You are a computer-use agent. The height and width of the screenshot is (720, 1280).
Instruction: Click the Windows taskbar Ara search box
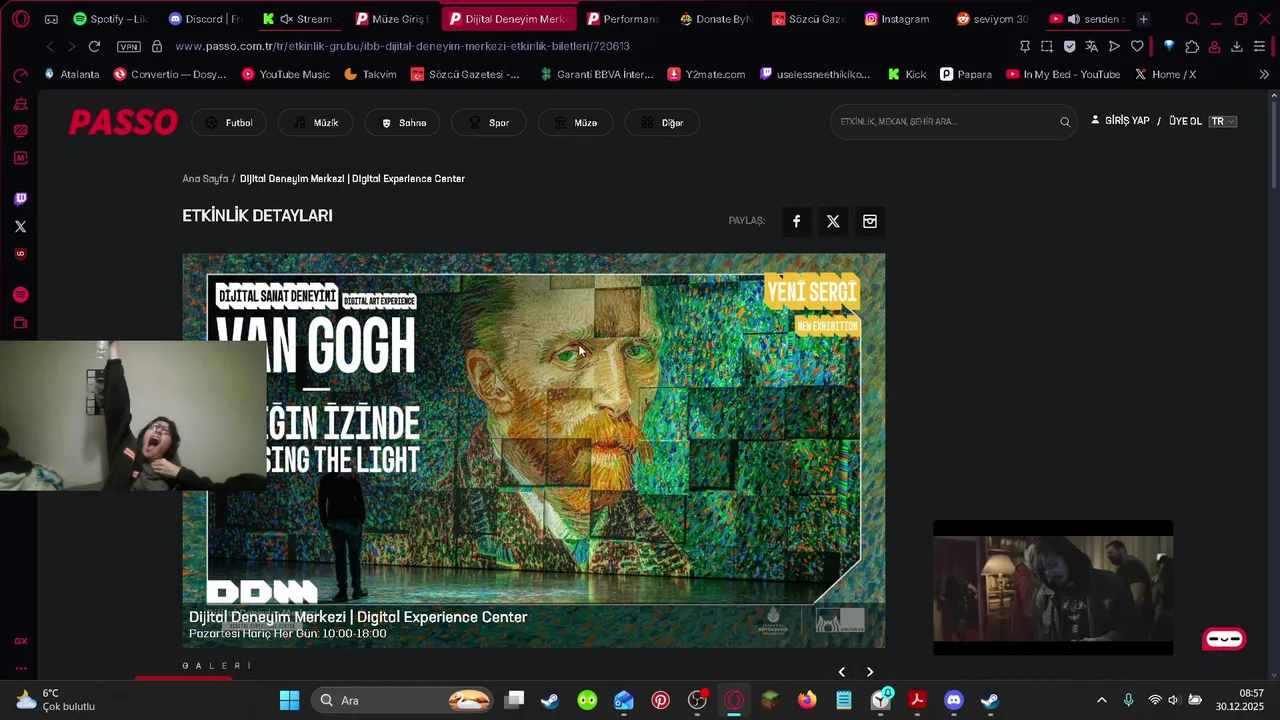pos(404,700)
